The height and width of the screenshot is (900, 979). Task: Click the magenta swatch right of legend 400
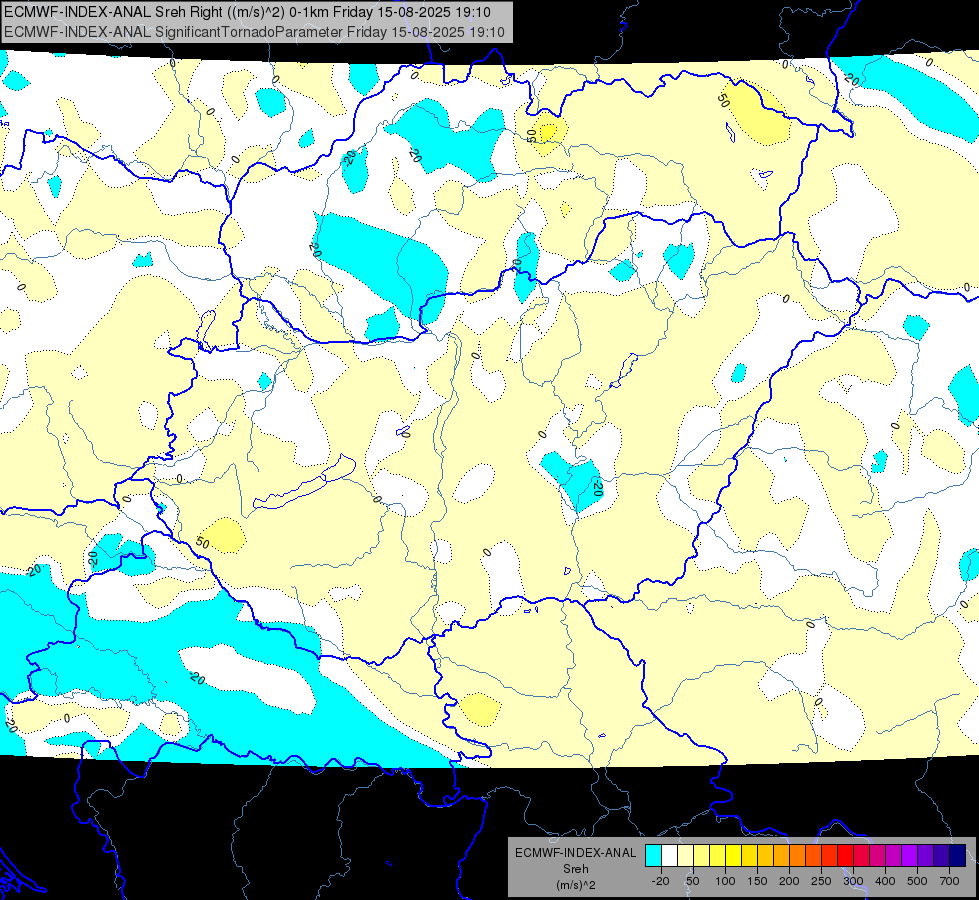click(x=893, y=855)
